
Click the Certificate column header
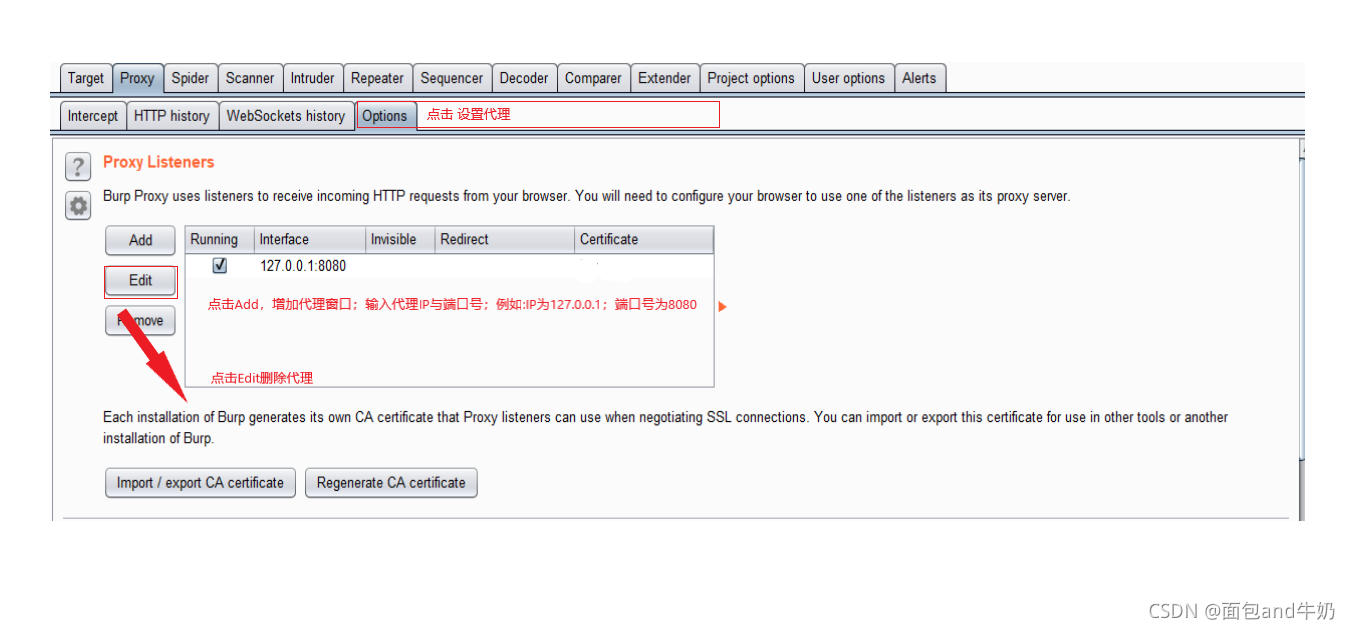tap(644, 240)
